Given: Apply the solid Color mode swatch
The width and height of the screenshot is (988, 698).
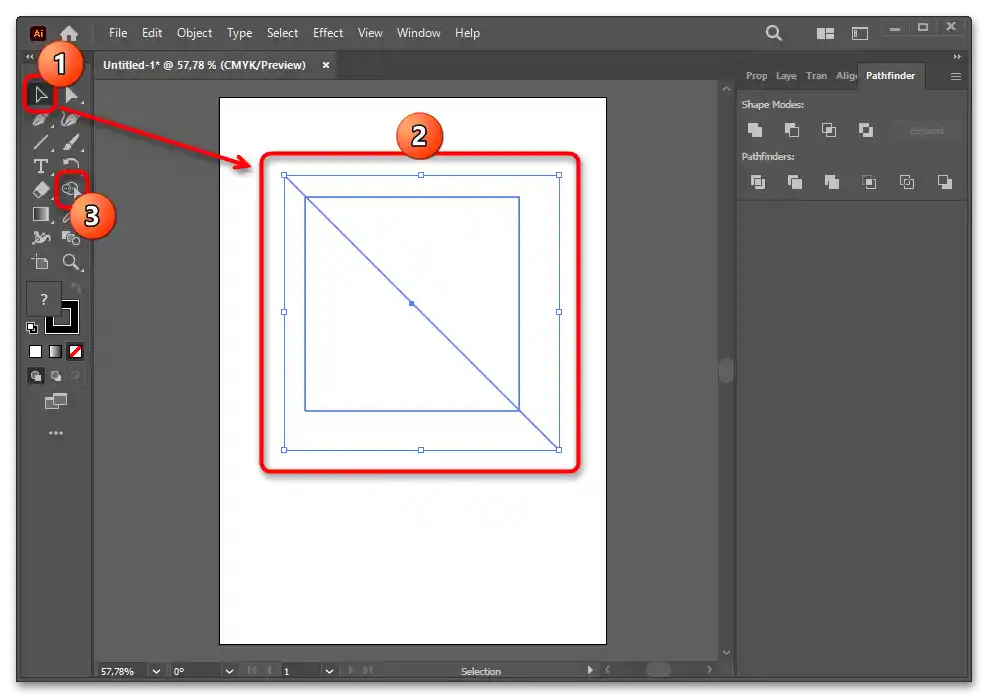Looking at the screenshot, I should click(36, 352).
